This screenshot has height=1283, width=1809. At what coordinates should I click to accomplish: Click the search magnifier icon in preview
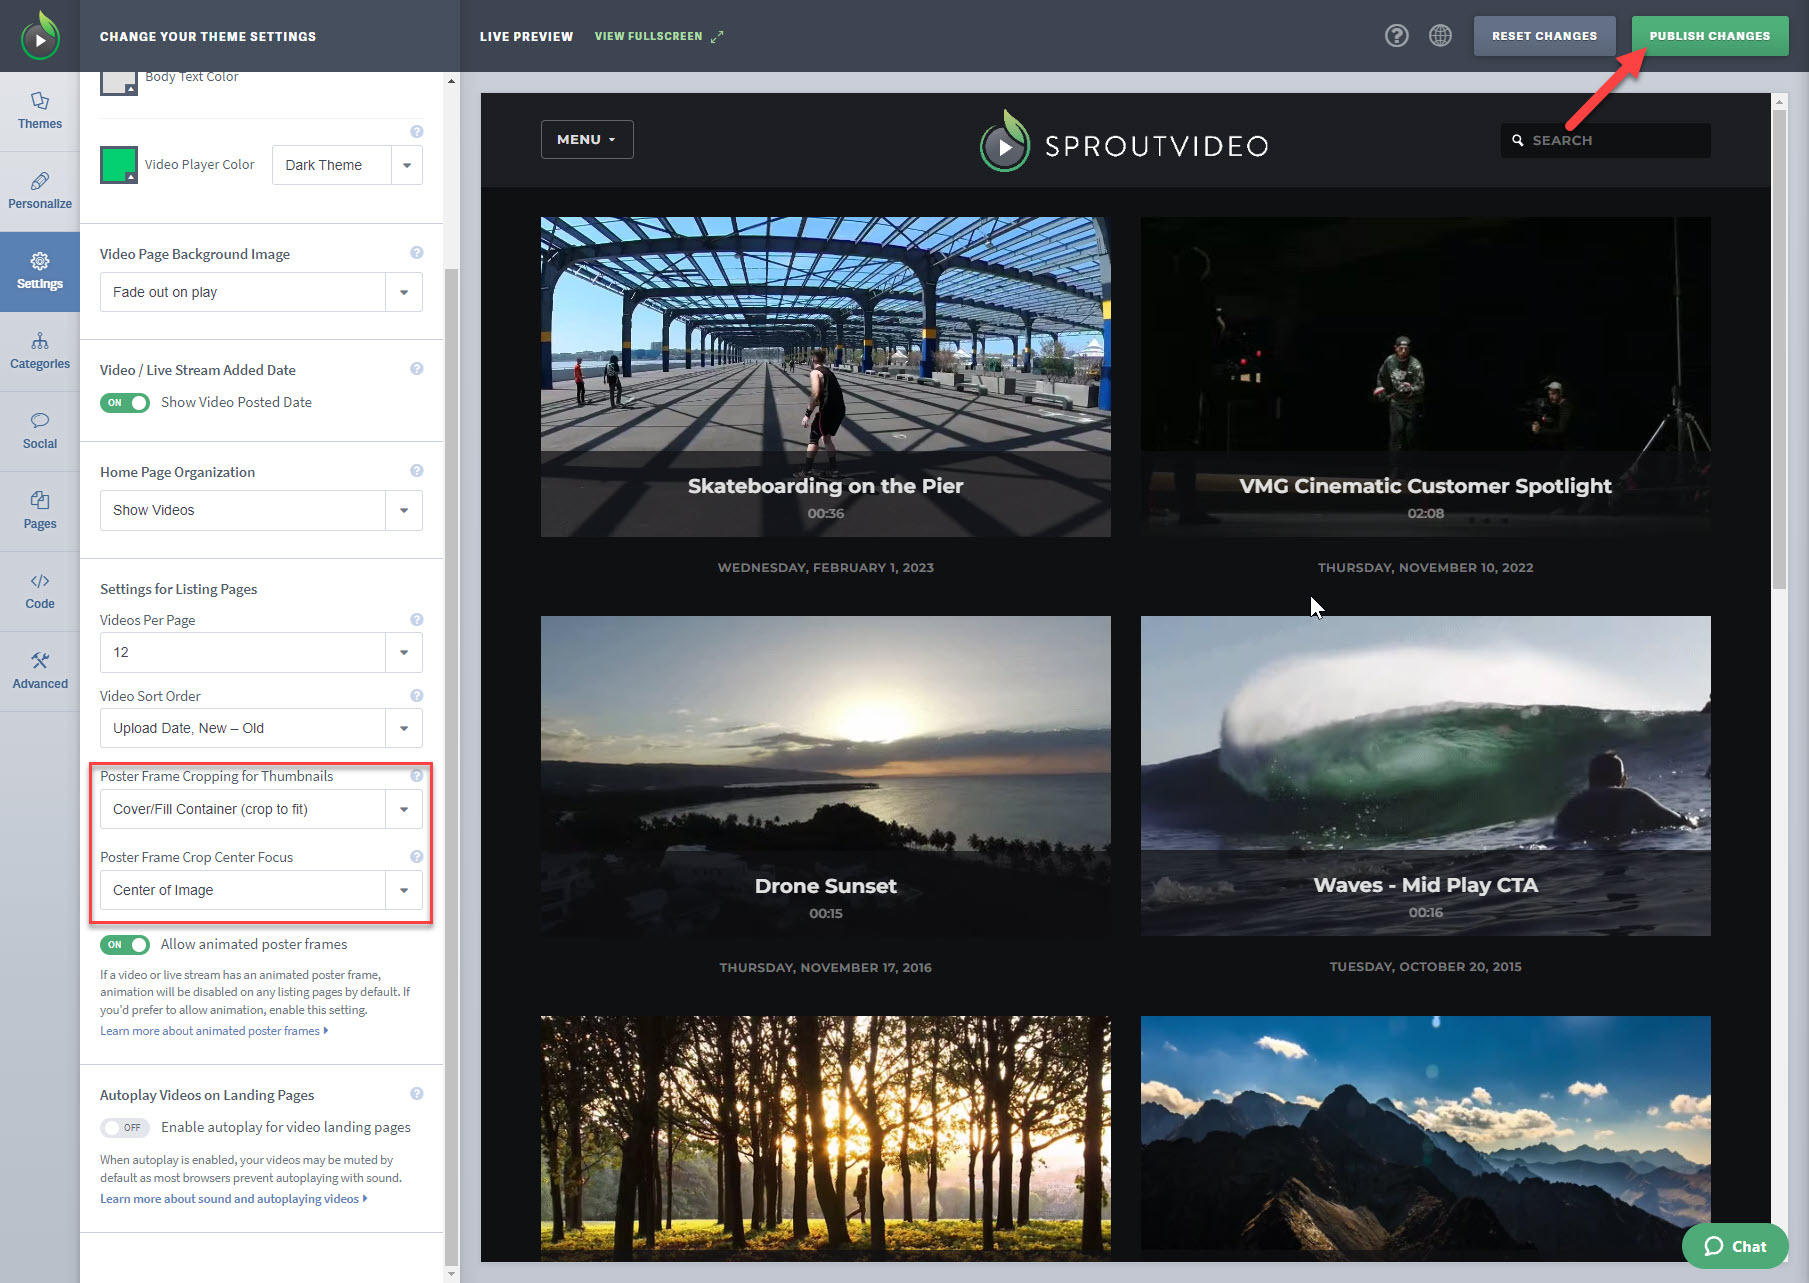(1518, 140)
